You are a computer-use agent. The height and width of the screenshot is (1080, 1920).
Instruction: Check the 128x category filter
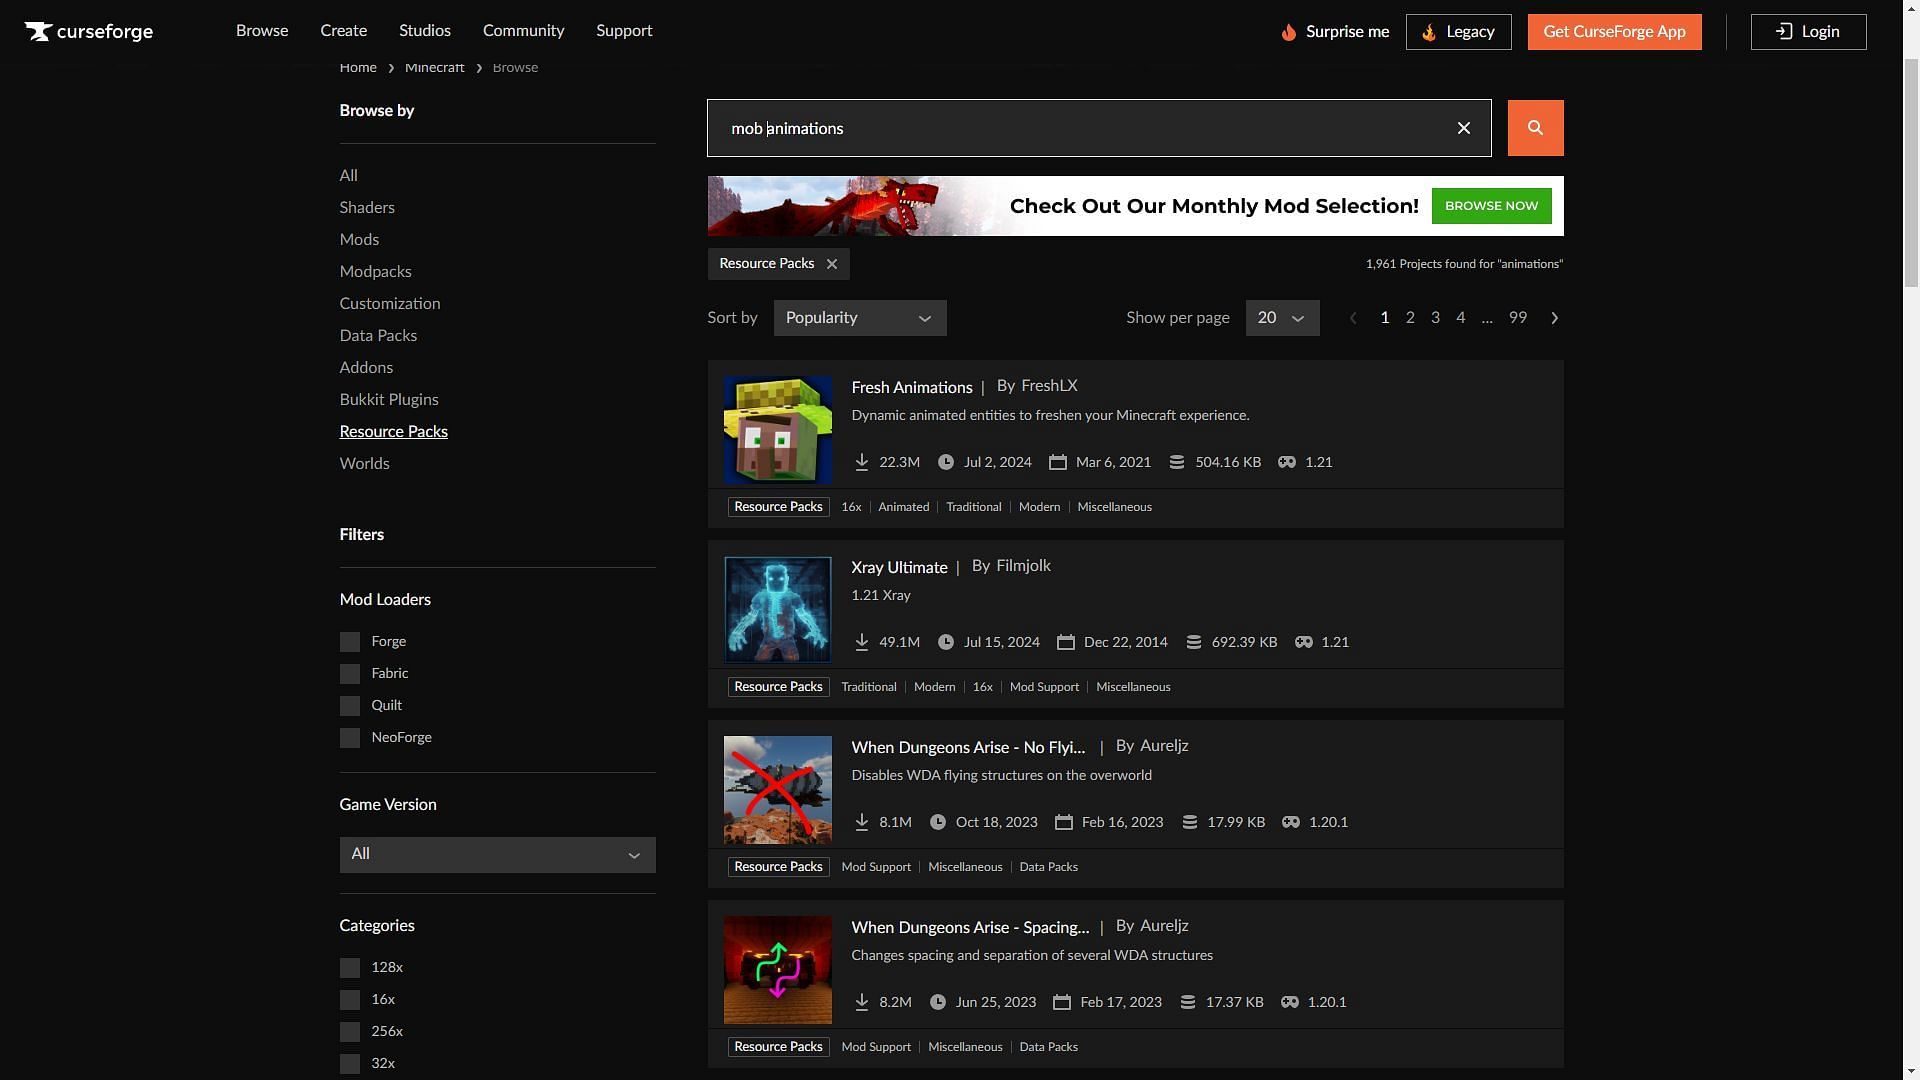(x=349, y=968)
